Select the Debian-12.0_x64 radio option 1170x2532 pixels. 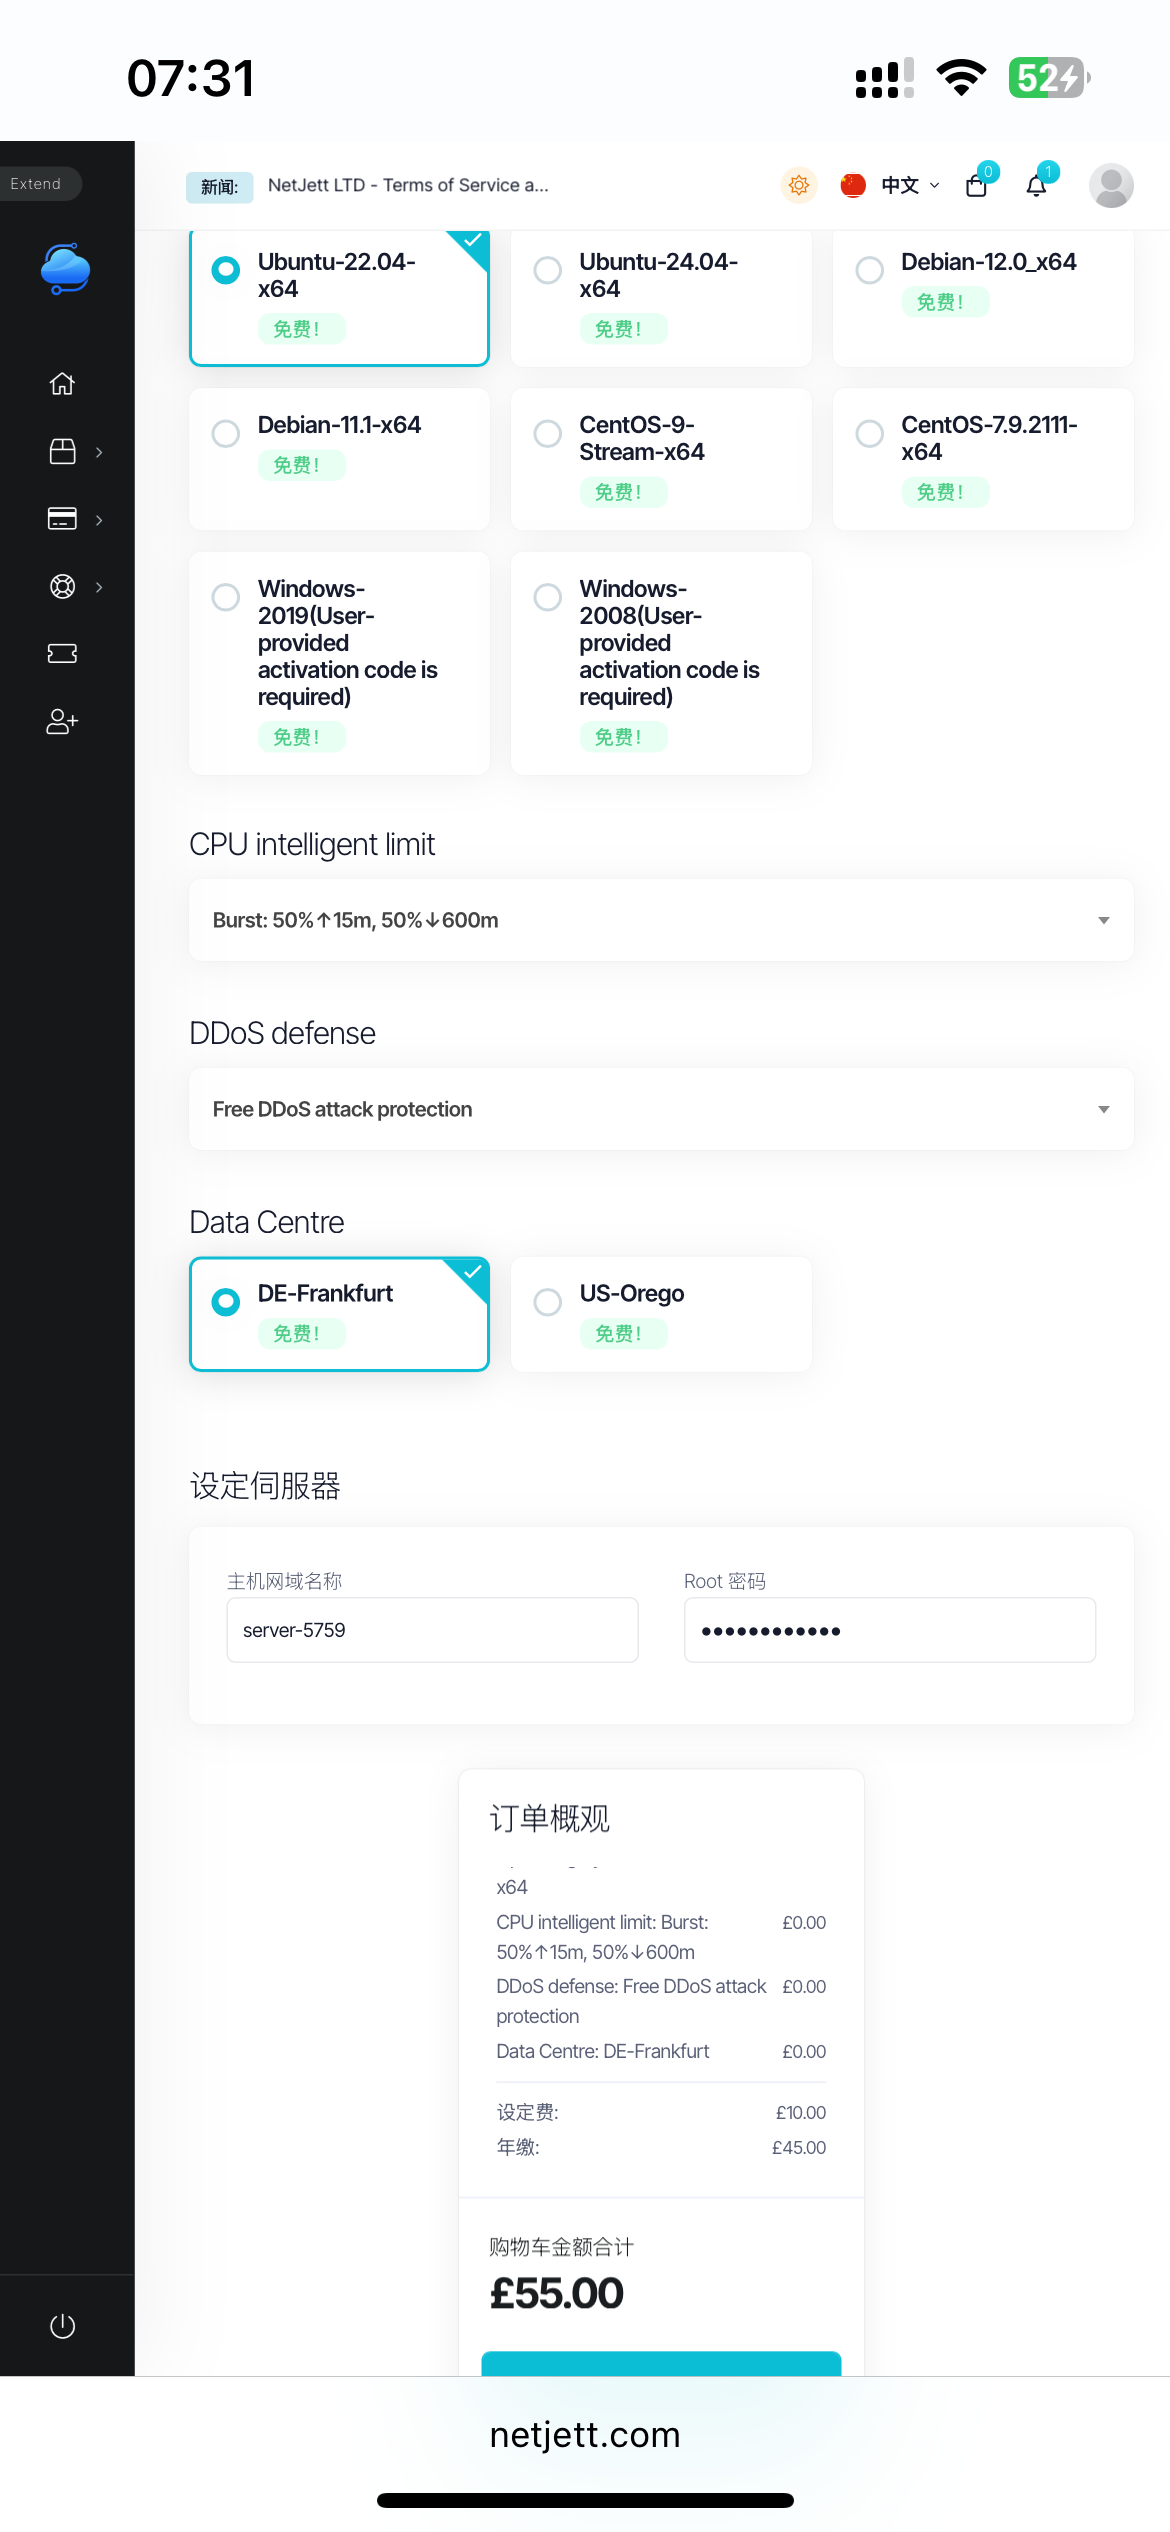click(983, 298)
